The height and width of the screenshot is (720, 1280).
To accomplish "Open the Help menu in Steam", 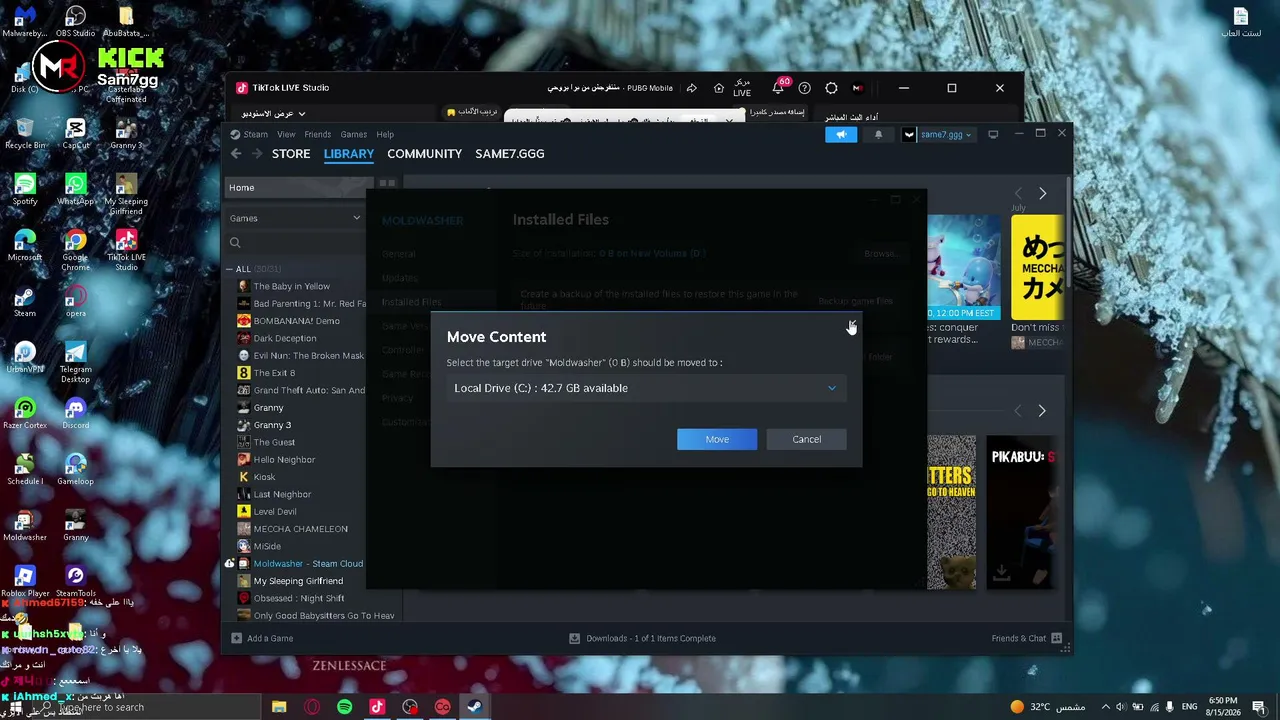I will pos(385,134).
